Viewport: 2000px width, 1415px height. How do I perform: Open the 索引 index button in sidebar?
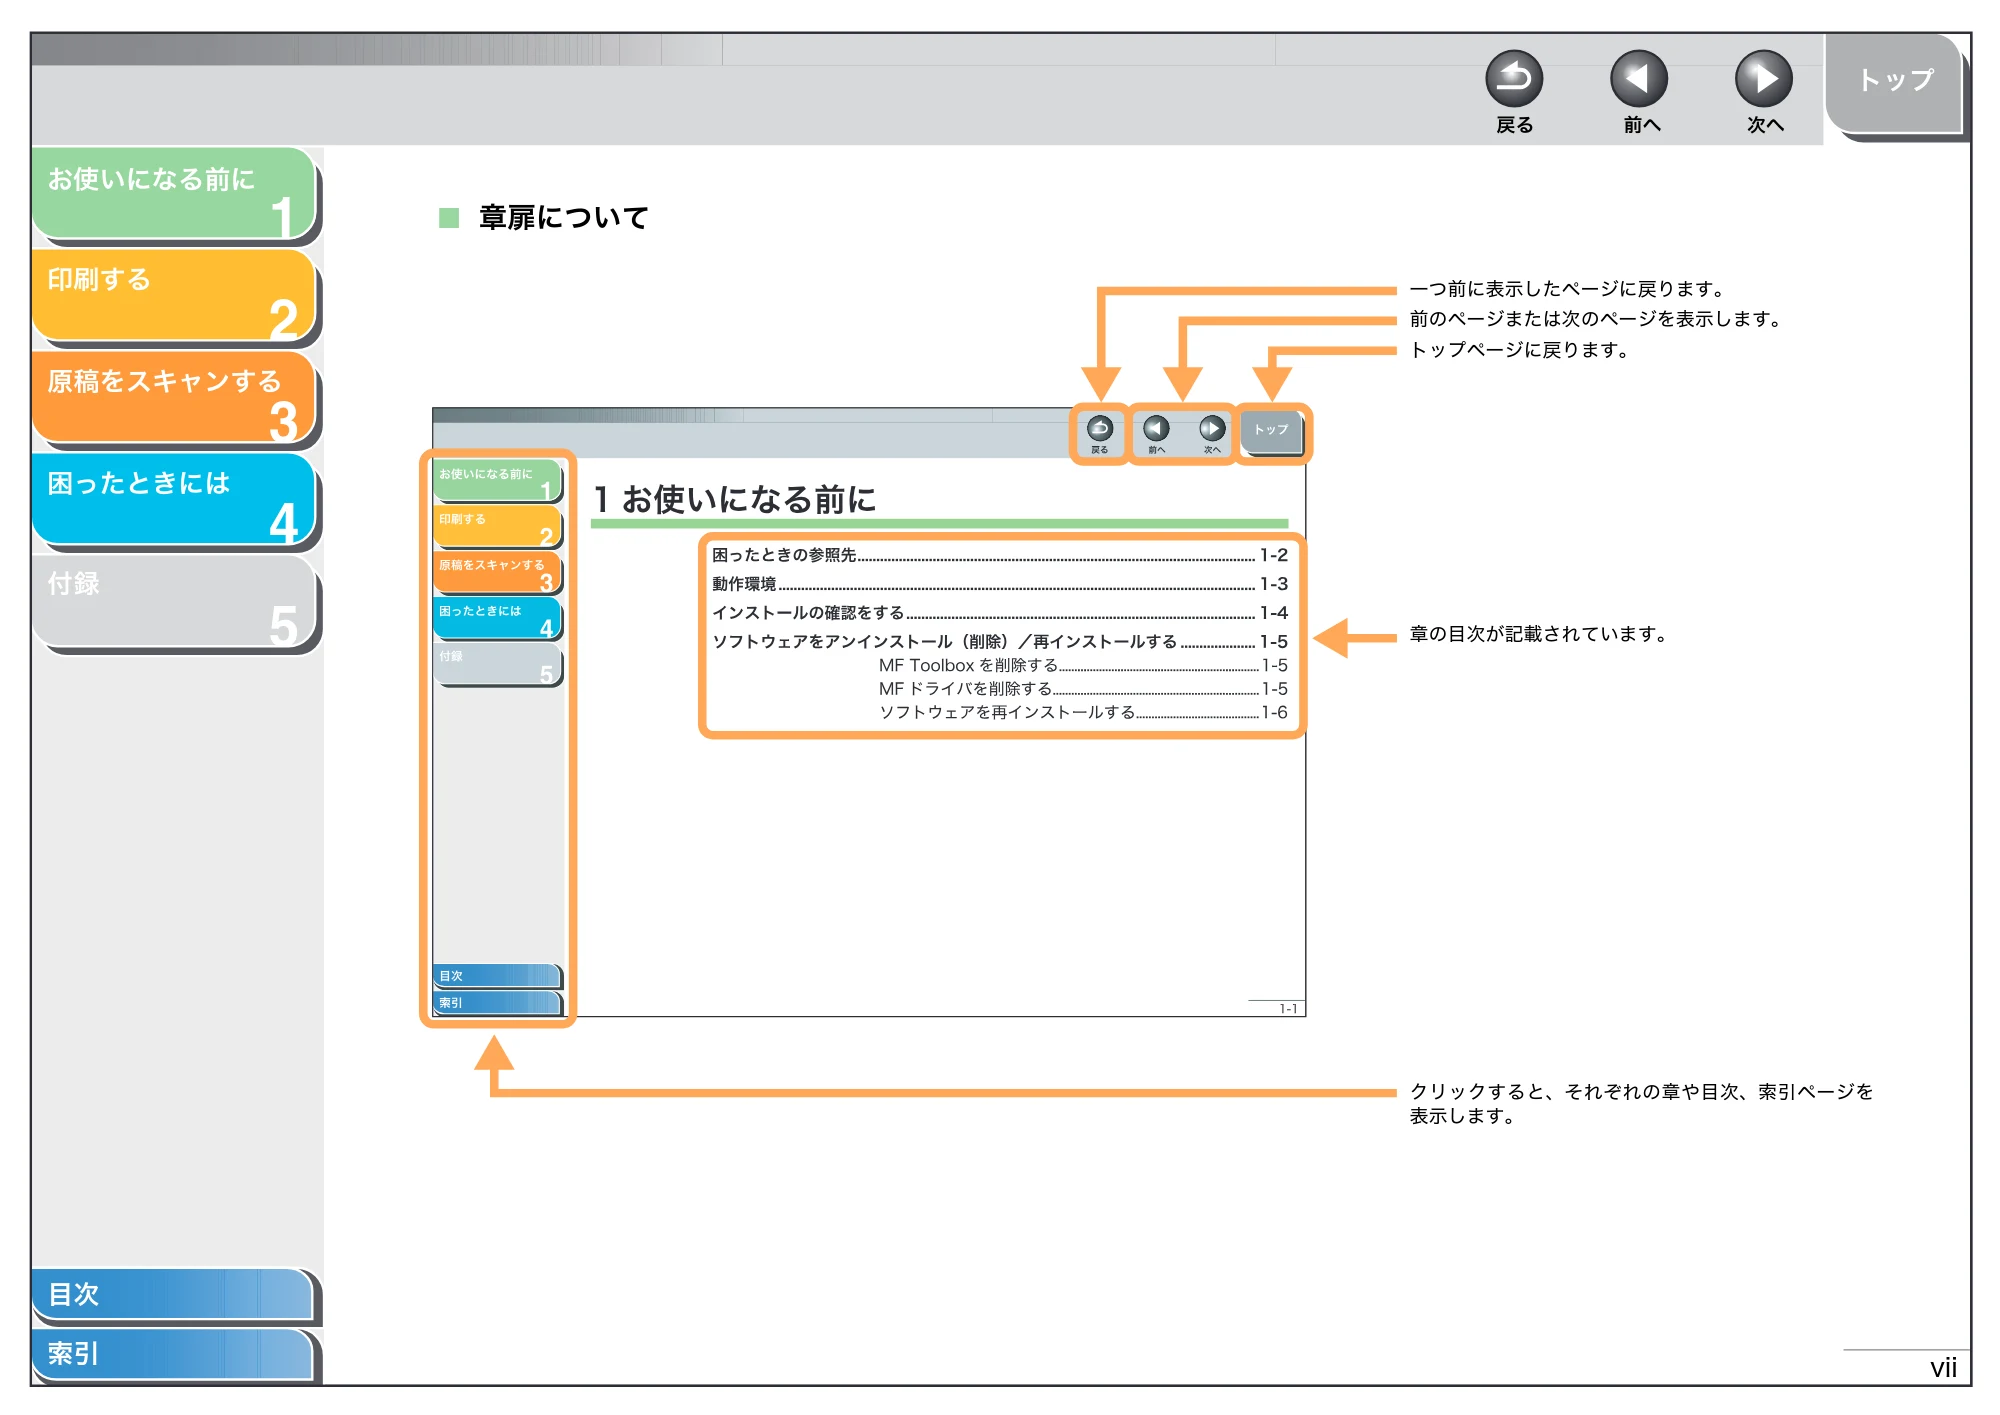(174, 1354)
